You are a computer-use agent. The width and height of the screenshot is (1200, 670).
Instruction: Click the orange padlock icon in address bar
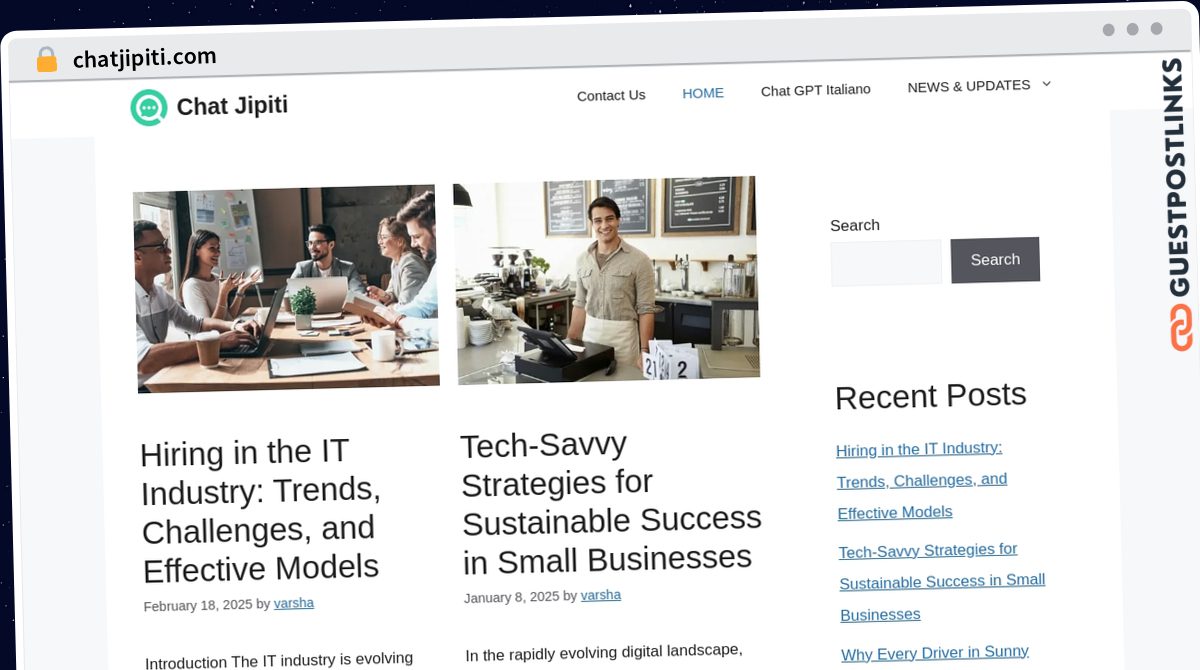[46, 60]
